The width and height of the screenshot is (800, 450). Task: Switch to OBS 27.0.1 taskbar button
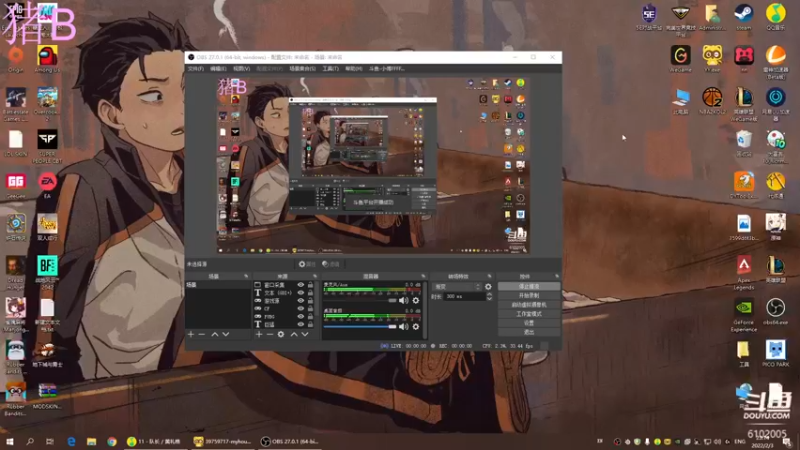290,441
